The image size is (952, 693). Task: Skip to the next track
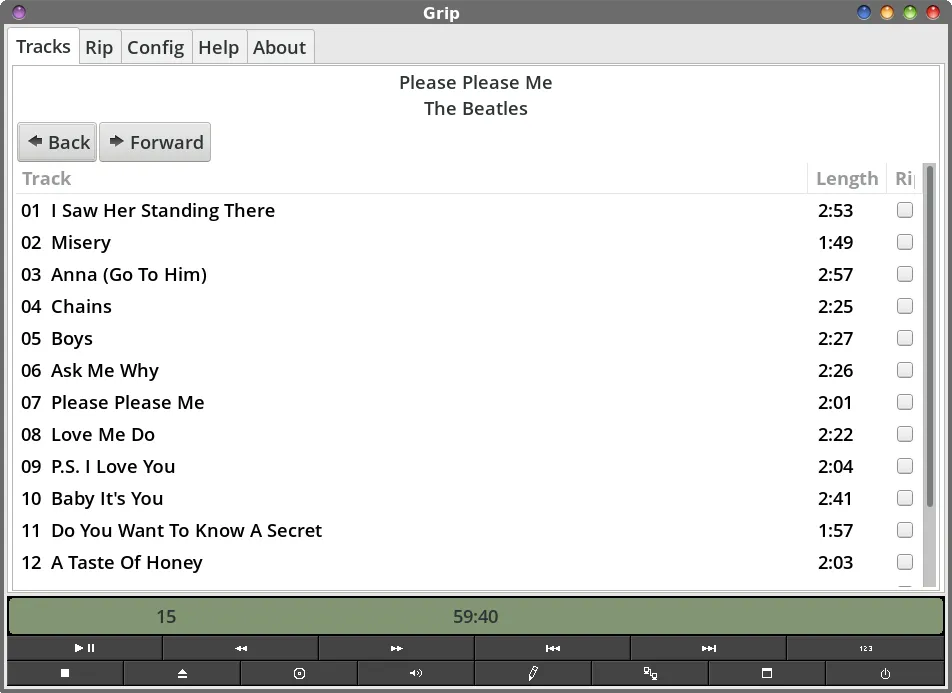(709, 648)
